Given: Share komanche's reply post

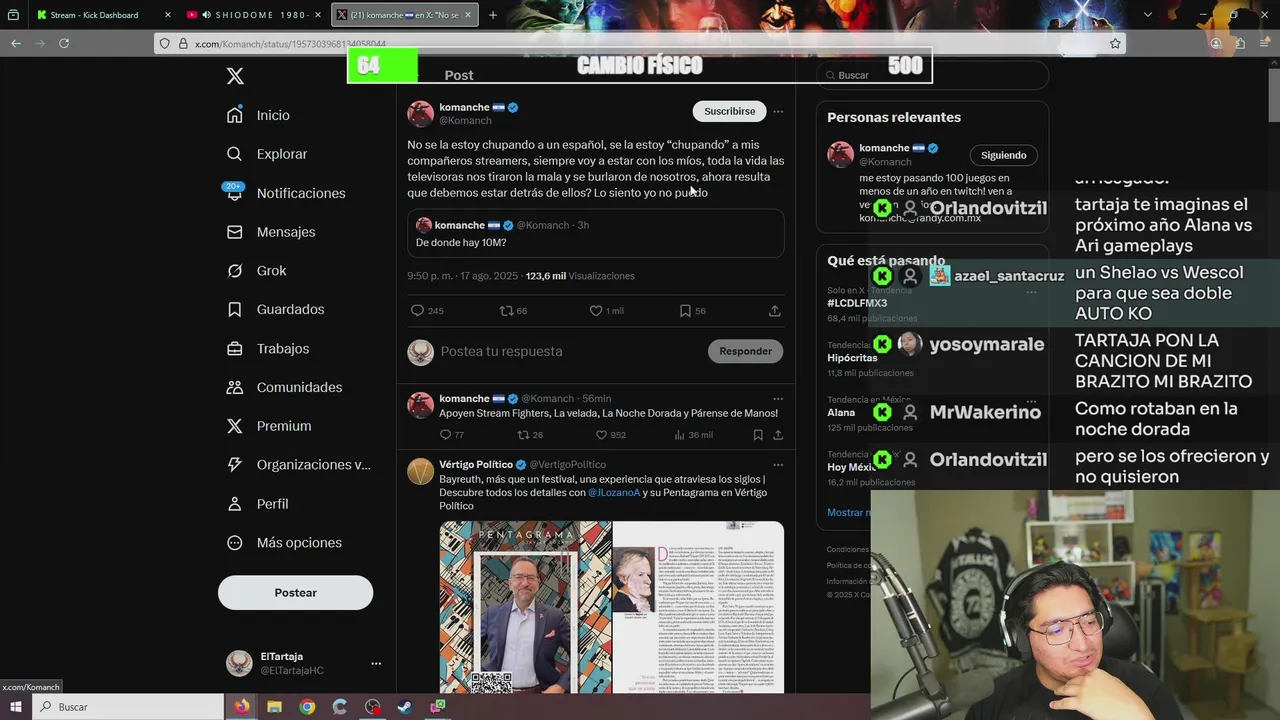Looking at the screenshot, I should 778,435.
